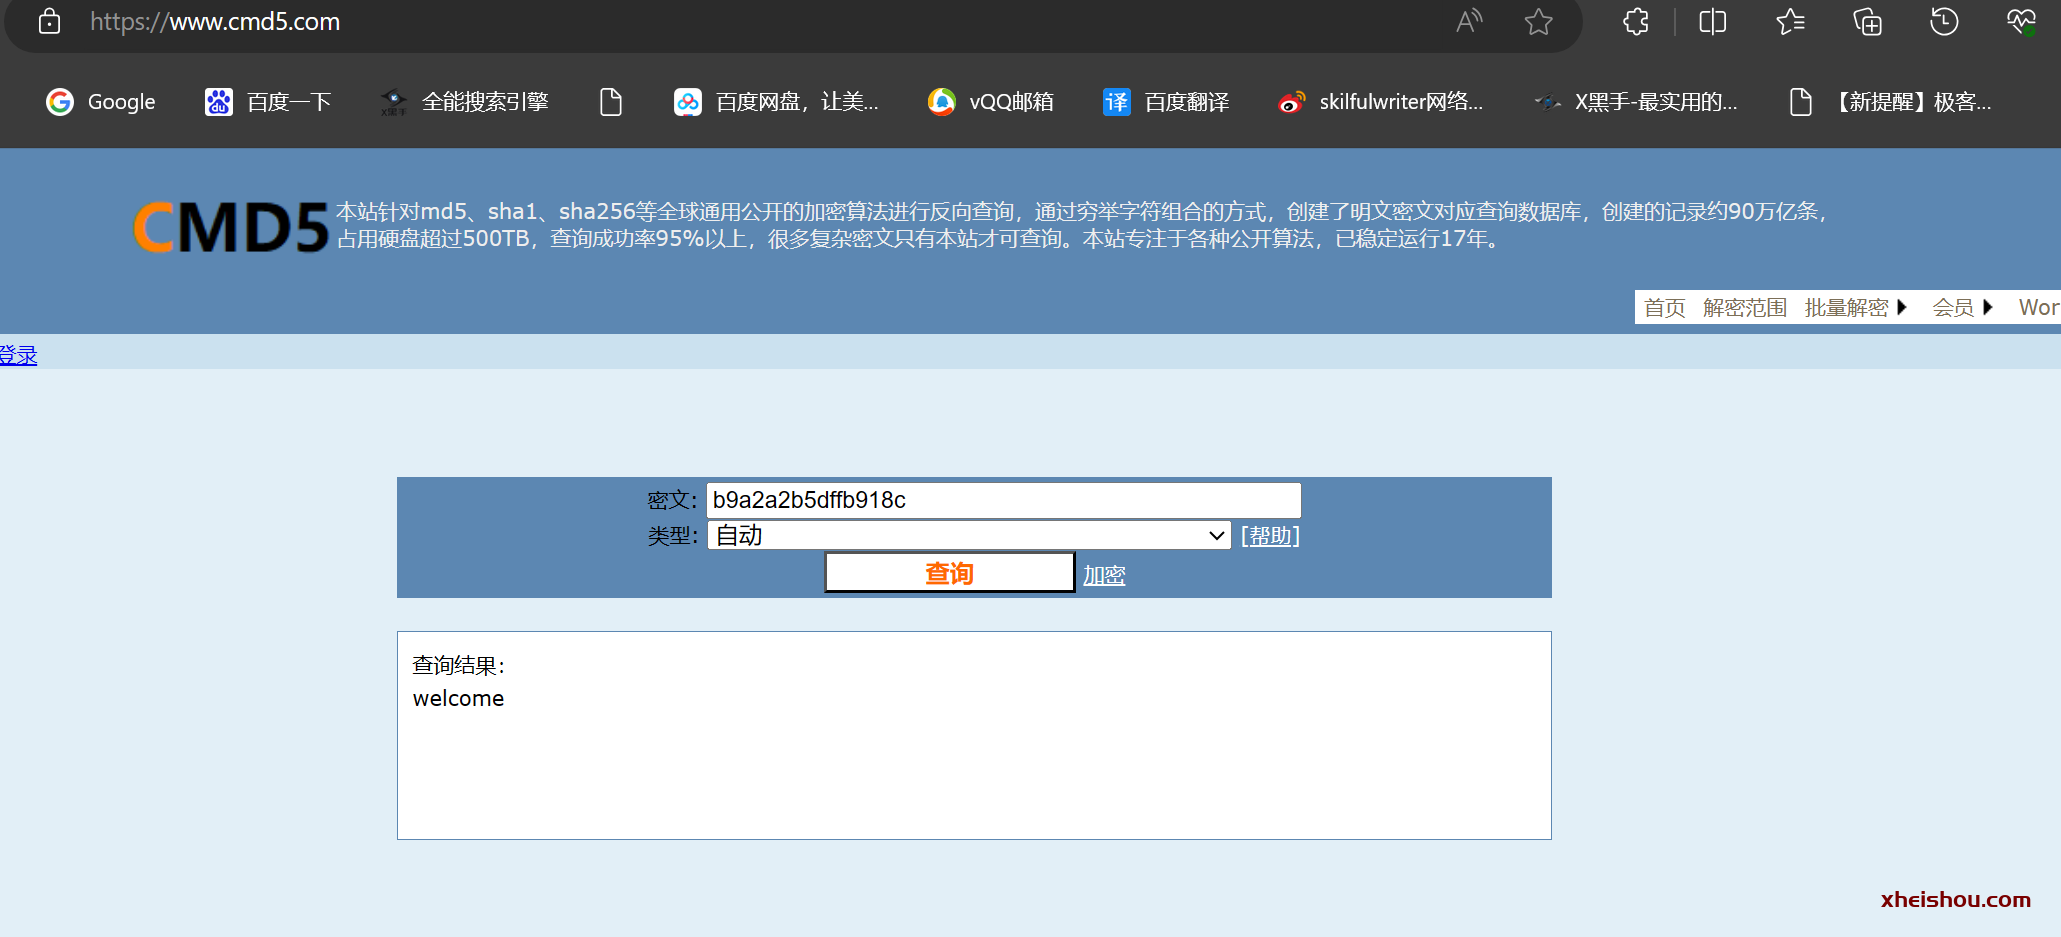This screenshot has height=937, width=2061.
Task: Open the unnamed page icon bookmark
Action: (x=611, y=102)
